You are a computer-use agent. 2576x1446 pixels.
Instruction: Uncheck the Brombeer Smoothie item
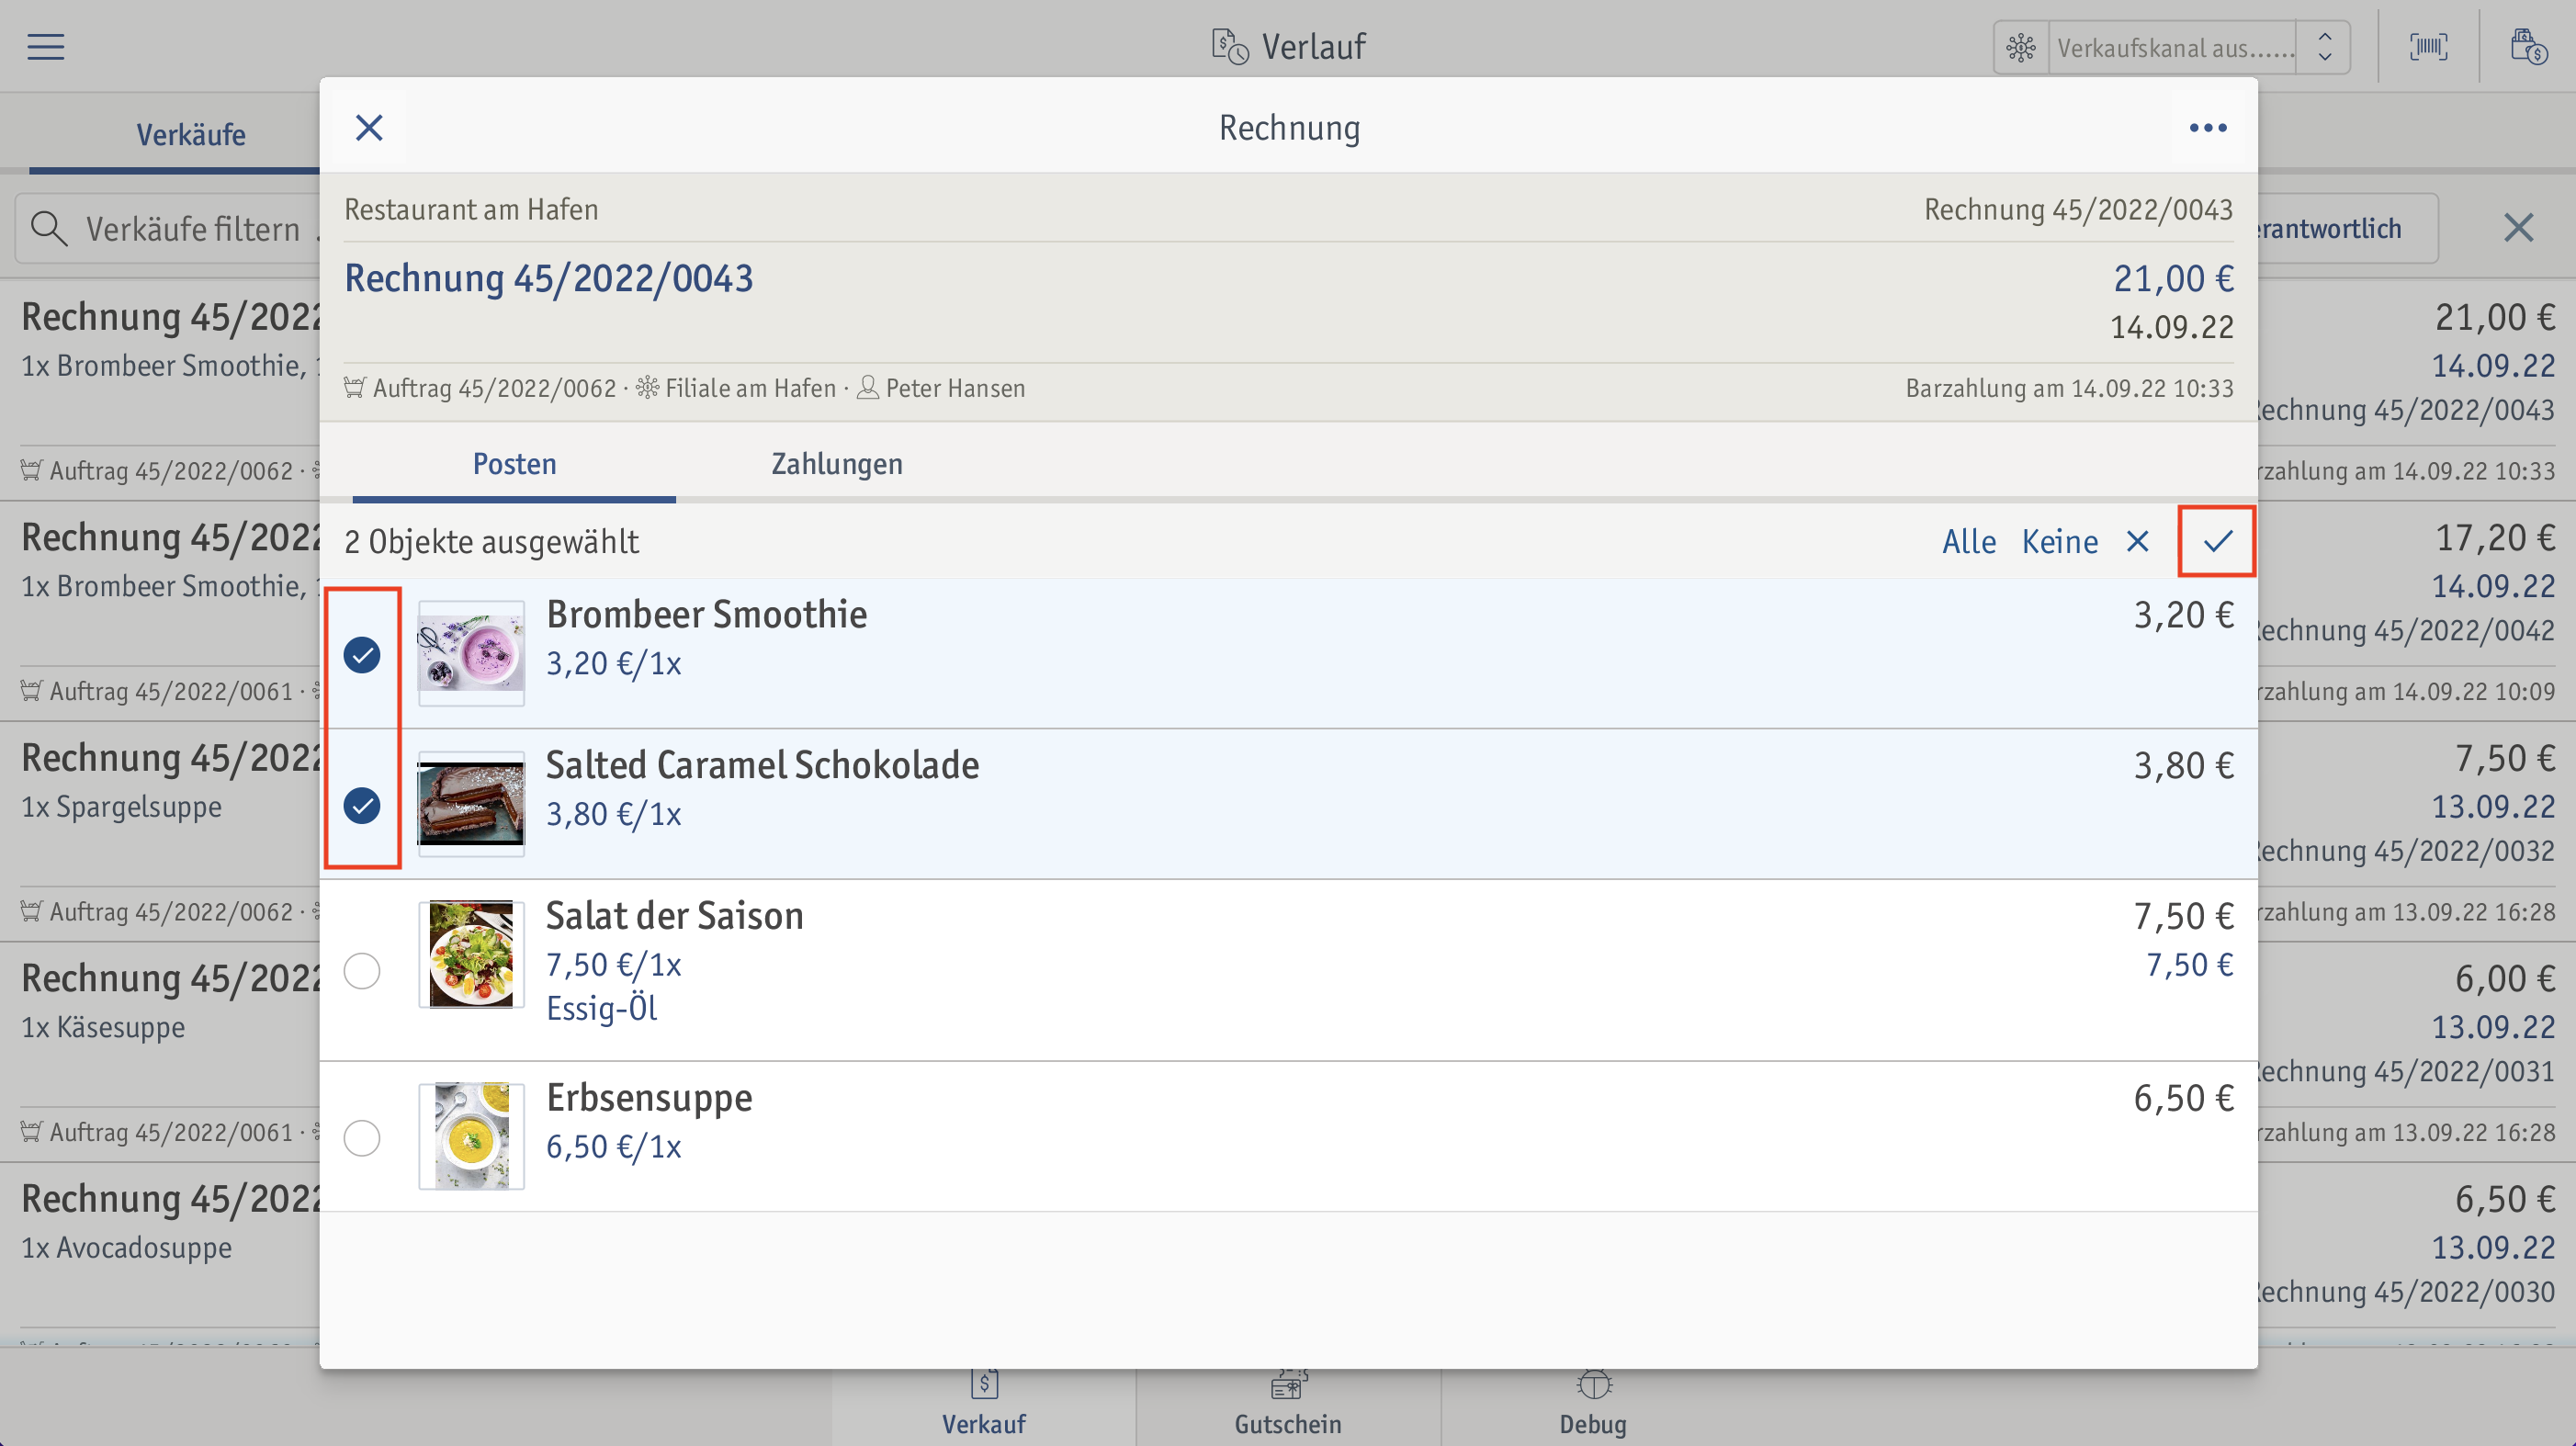click(x=362, y=655)
